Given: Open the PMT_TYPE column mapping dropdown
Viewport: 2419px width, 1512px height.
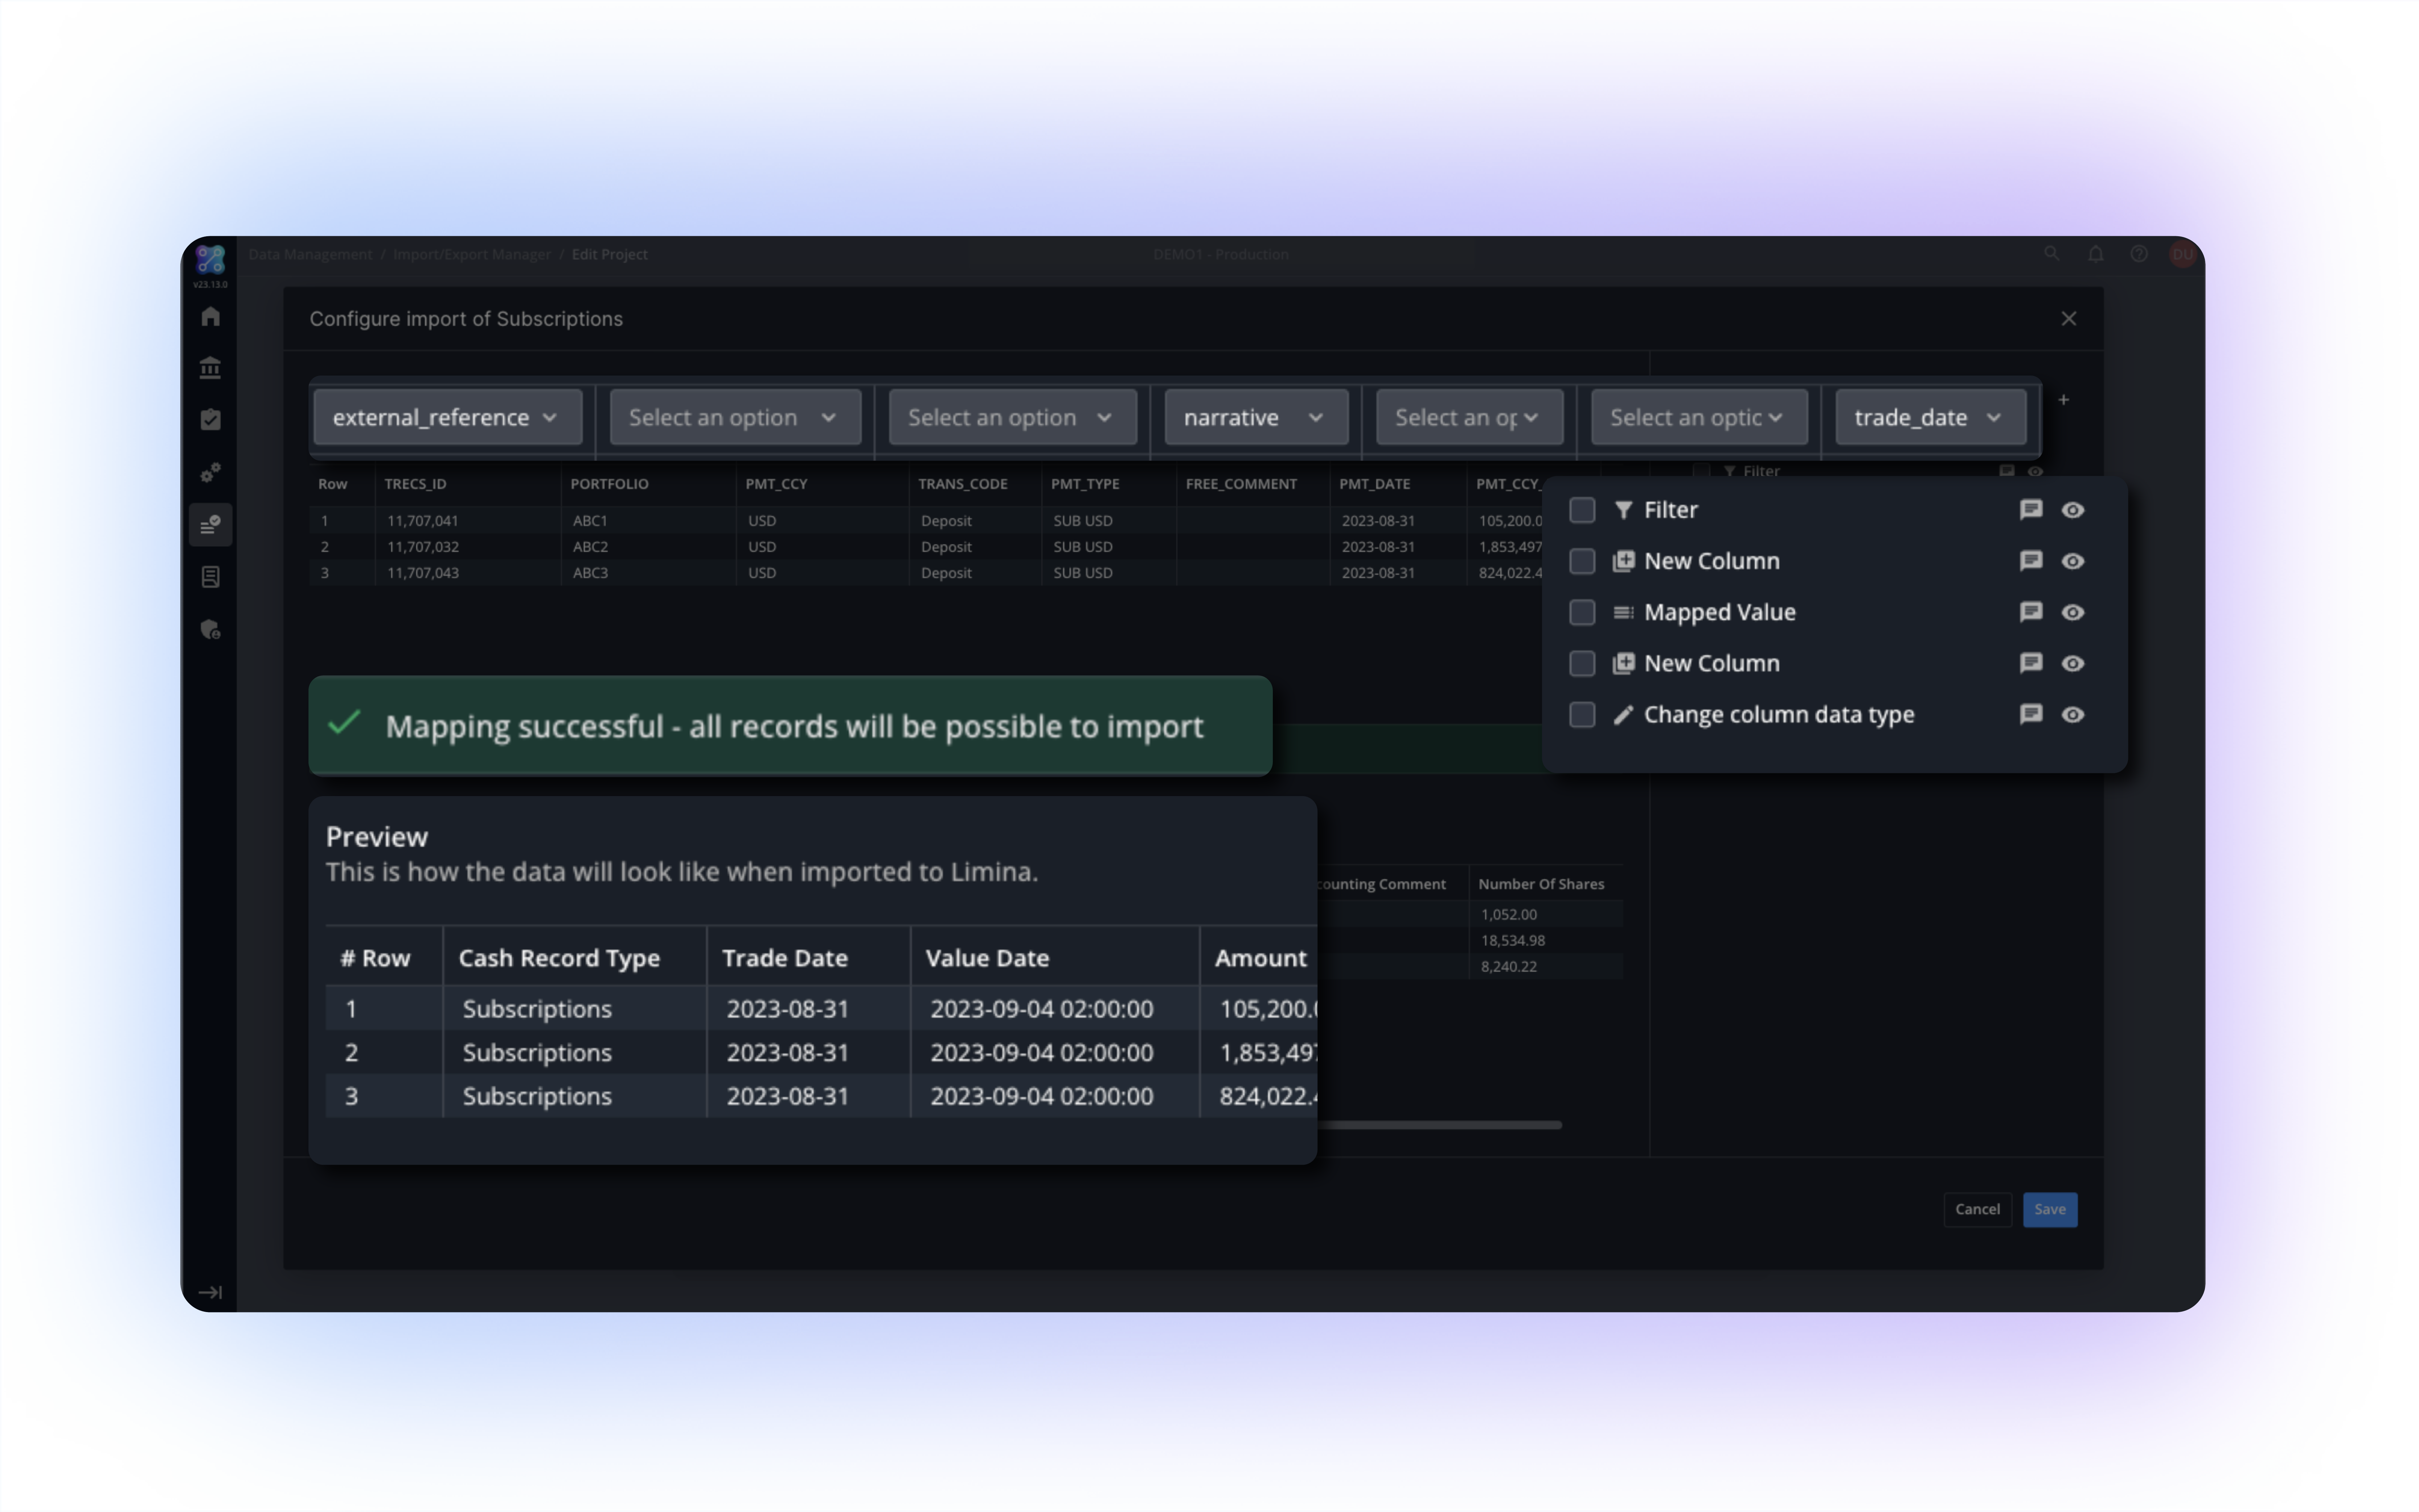Looking at the screenshot, I should pyautogui.click(x=1469, y=417).
